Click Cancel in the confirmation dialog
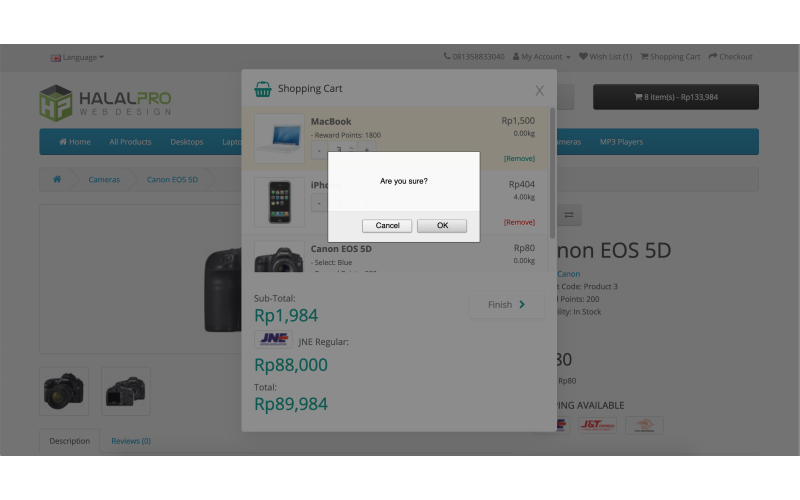 point(387,226)
